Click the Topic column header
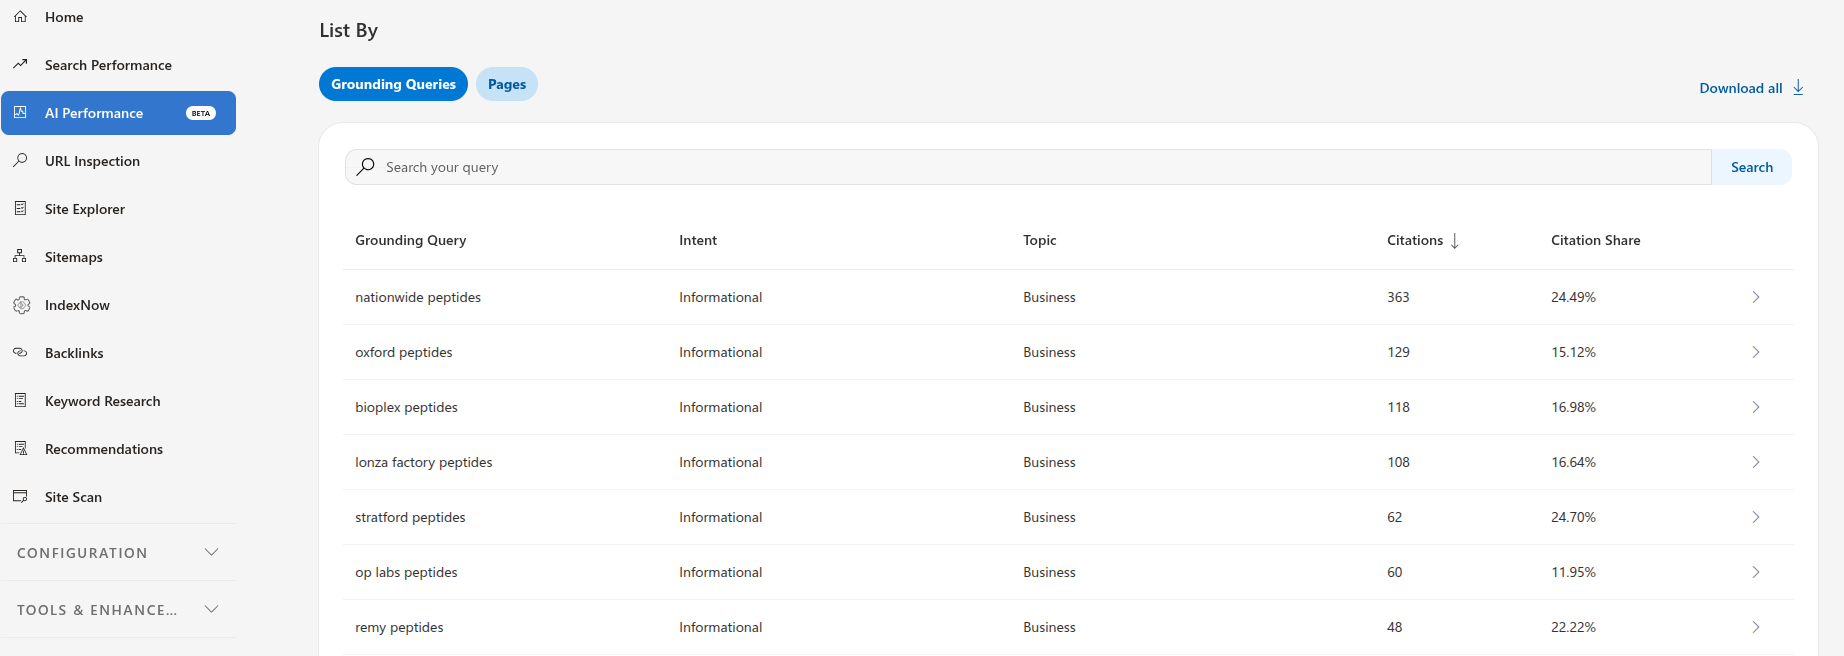1844x656 pixels. [x=1039, y=240]
